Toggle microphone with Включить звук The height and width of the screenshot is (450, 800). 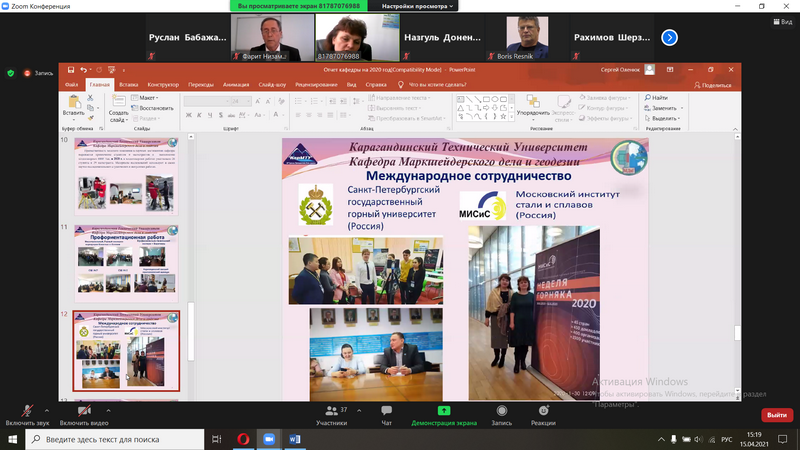(x=28, y=415)
